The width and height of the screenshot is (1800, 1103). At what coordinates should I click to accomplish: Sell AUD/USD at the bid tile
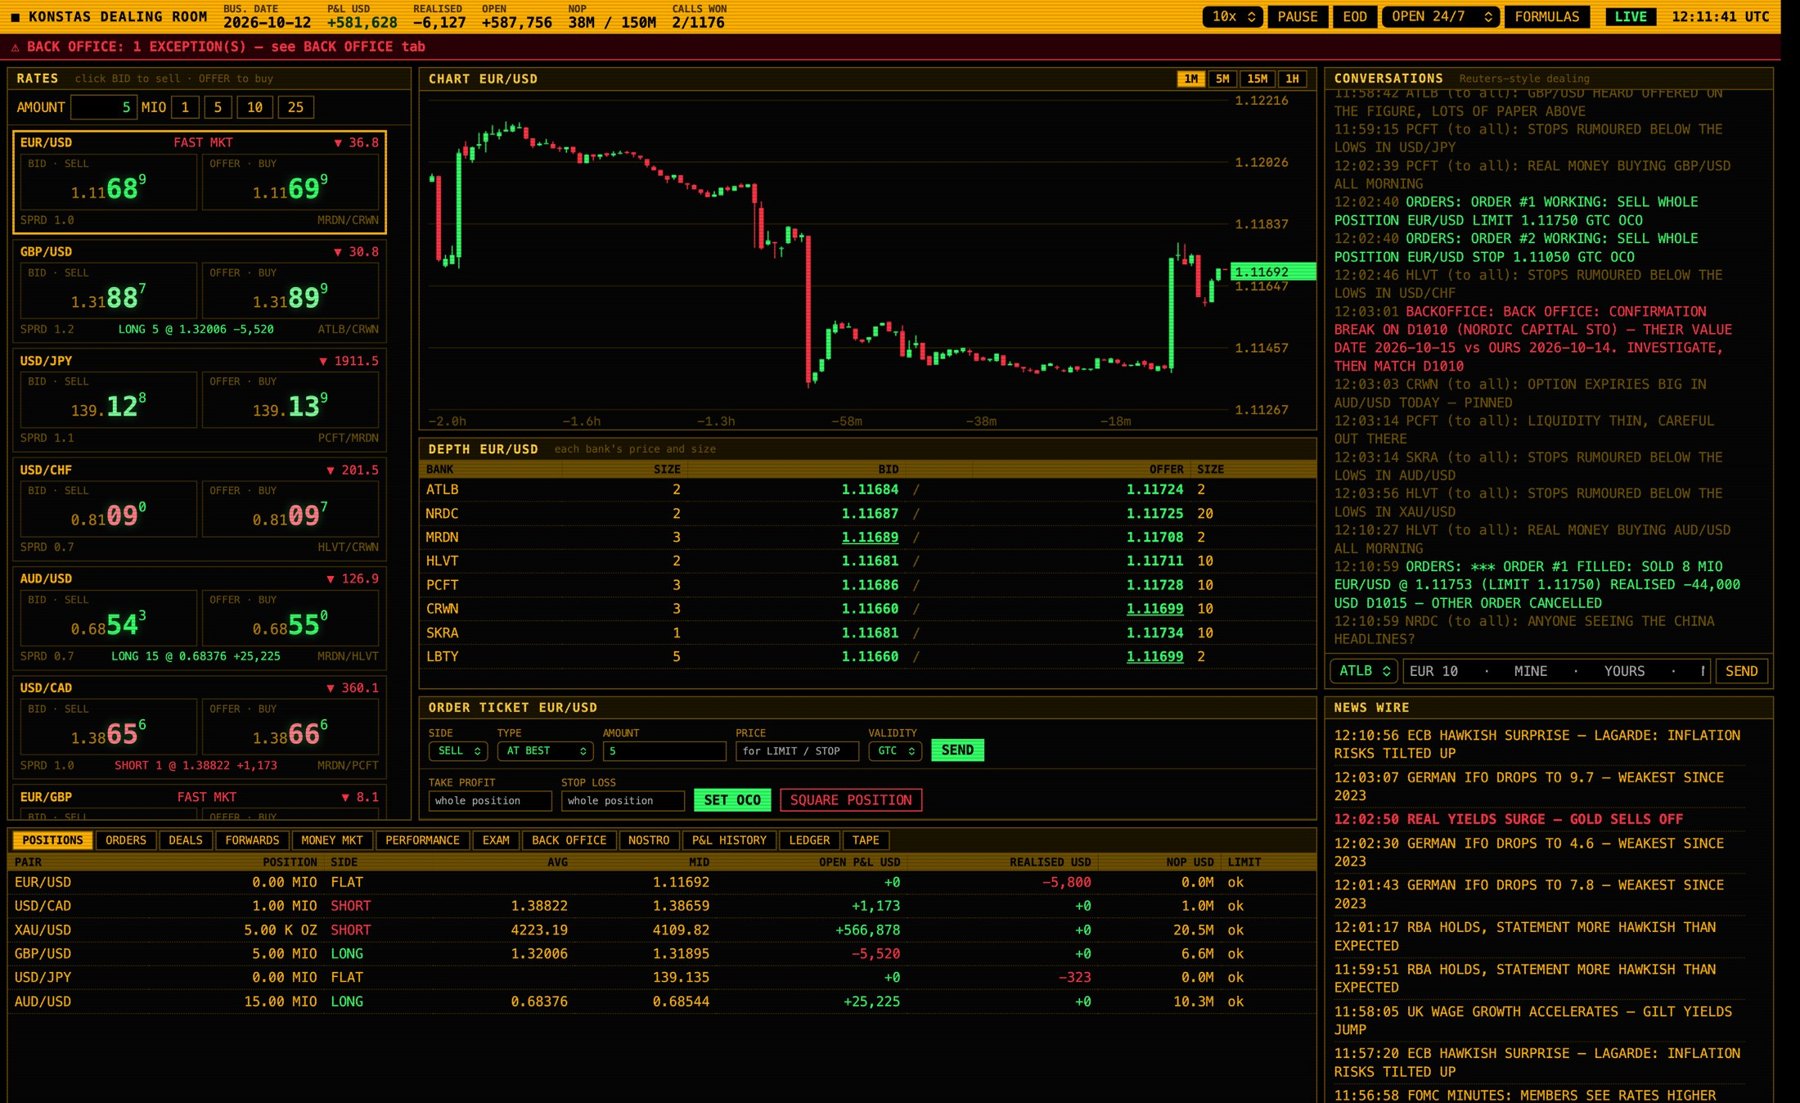(x=108, y=618)
